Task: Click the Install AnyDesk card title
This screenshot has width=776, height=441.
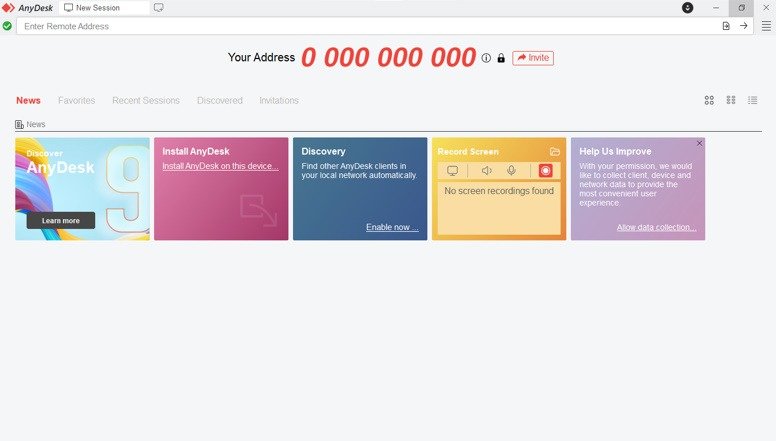Action: pos(196,151)
